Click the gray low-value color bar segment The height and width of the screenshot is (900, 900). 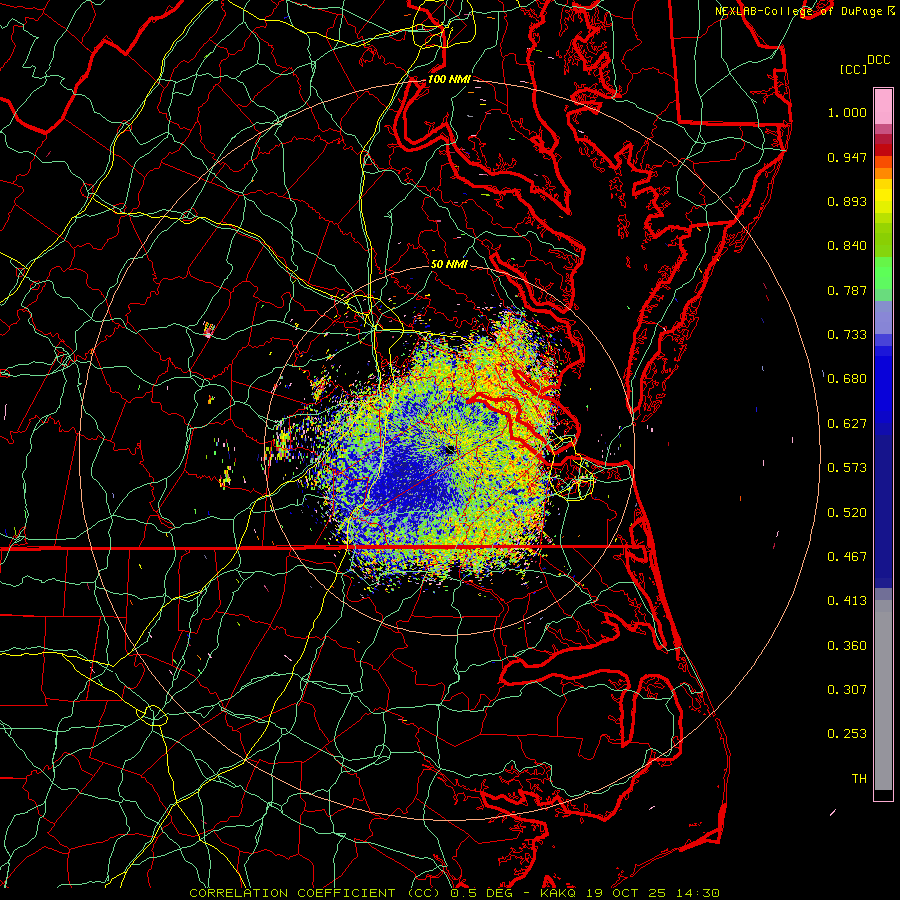(883, 695)
